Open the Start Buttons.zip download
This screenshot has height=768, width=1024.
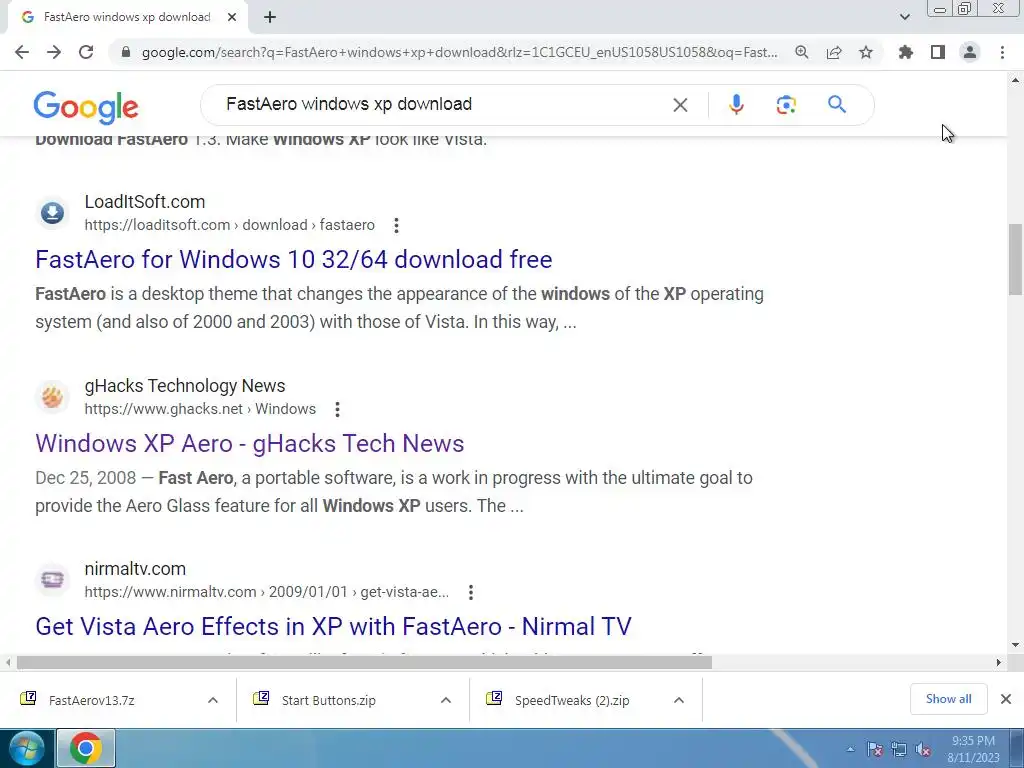[328, 700]
